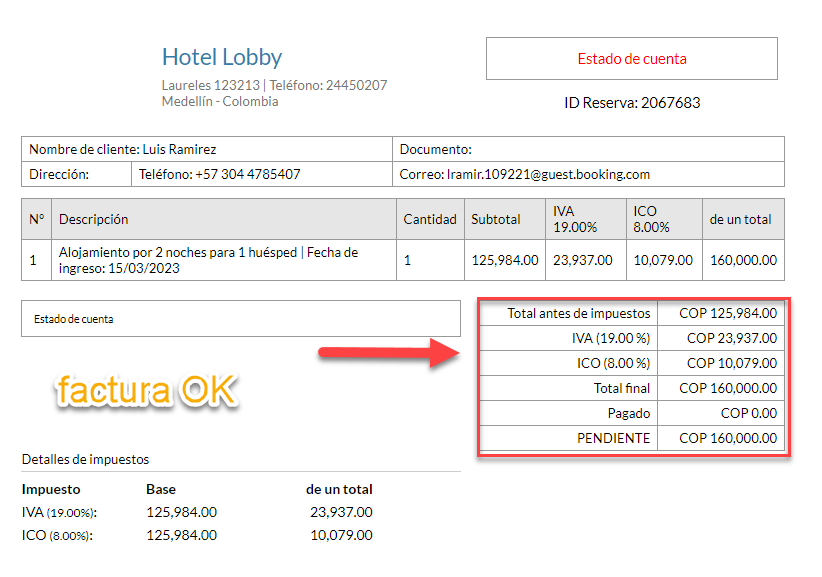Click the Hotel Lobby title
The width and height of the screenshot is (822, 577).
click(222, 57)
